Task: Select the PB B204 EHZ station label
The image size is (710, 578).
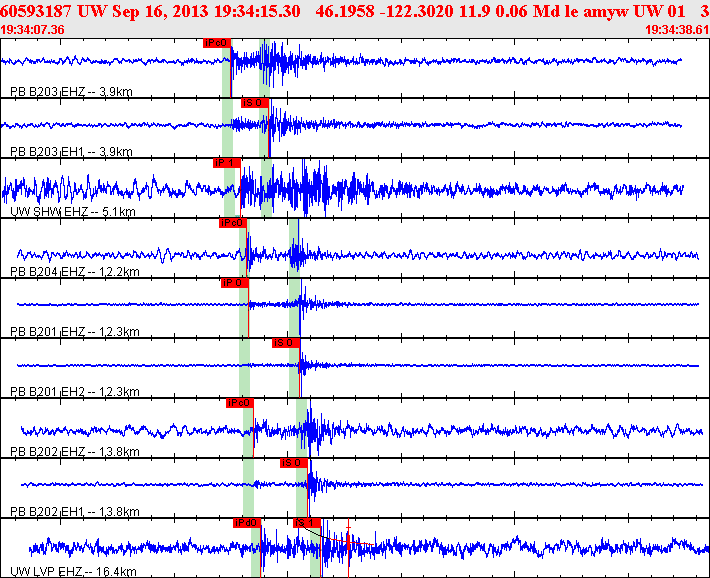Action: (x=75, y=272)
